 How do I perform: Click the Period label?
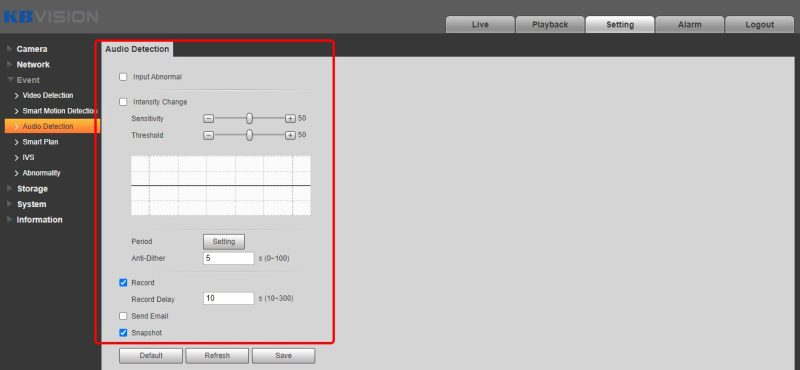coord(142,242)
